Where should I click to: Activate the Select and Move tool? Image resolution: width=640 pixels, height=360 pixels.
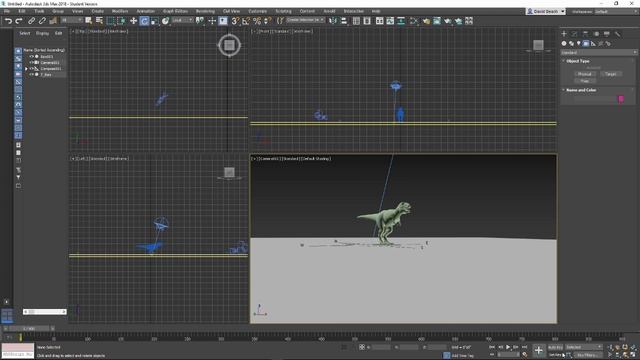pyautogui.click(x=133, y=21)
